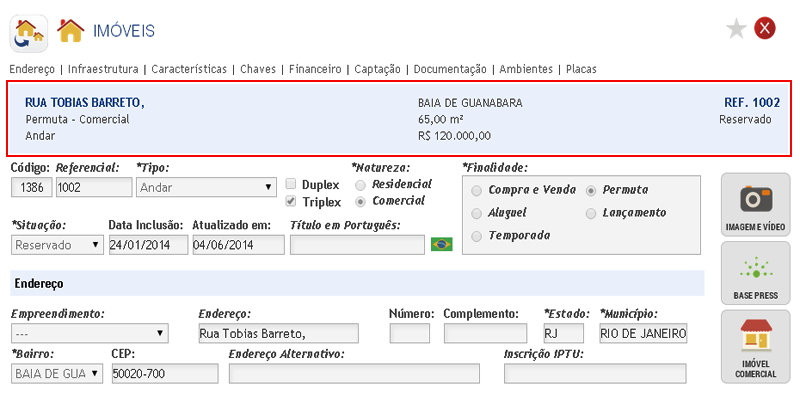Click the Endereço field with Rua Tobias Barreto
This screenshot has width=800, height=400.
click(x=278, y=333)
